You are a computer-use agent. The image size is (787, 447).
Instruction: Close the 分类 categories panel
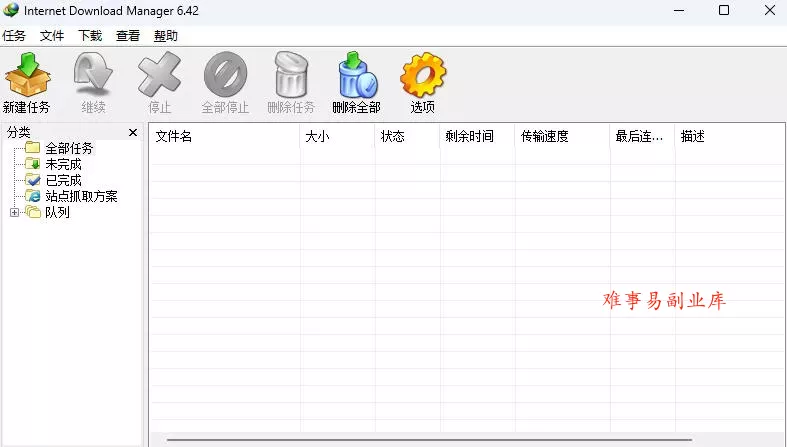[133, 132]
